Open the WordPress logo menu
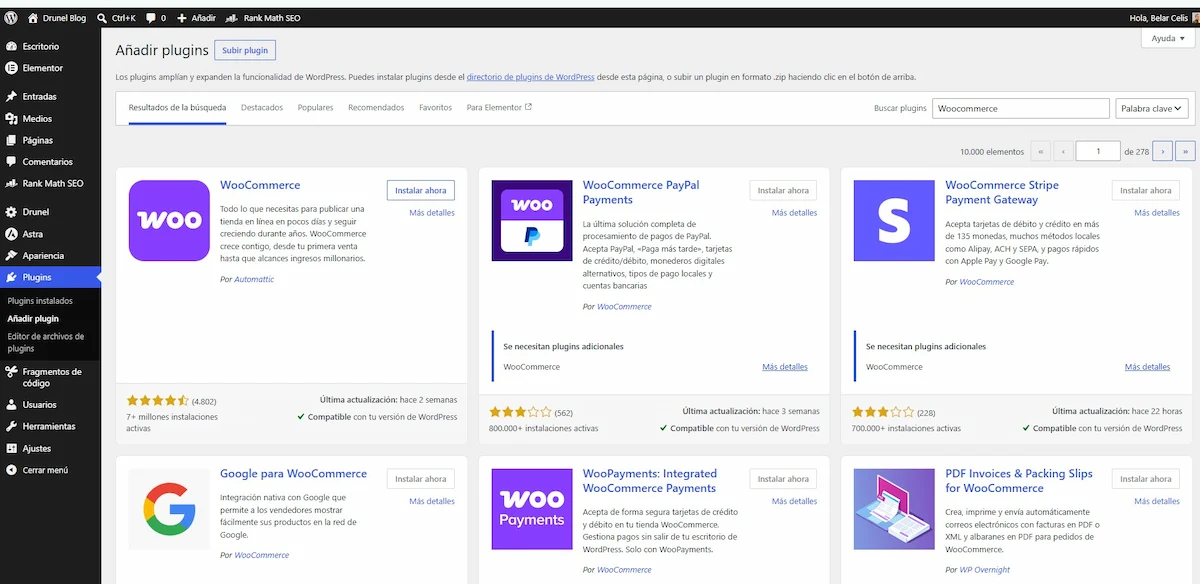The image size is (1200, 584). coord(10,18)
